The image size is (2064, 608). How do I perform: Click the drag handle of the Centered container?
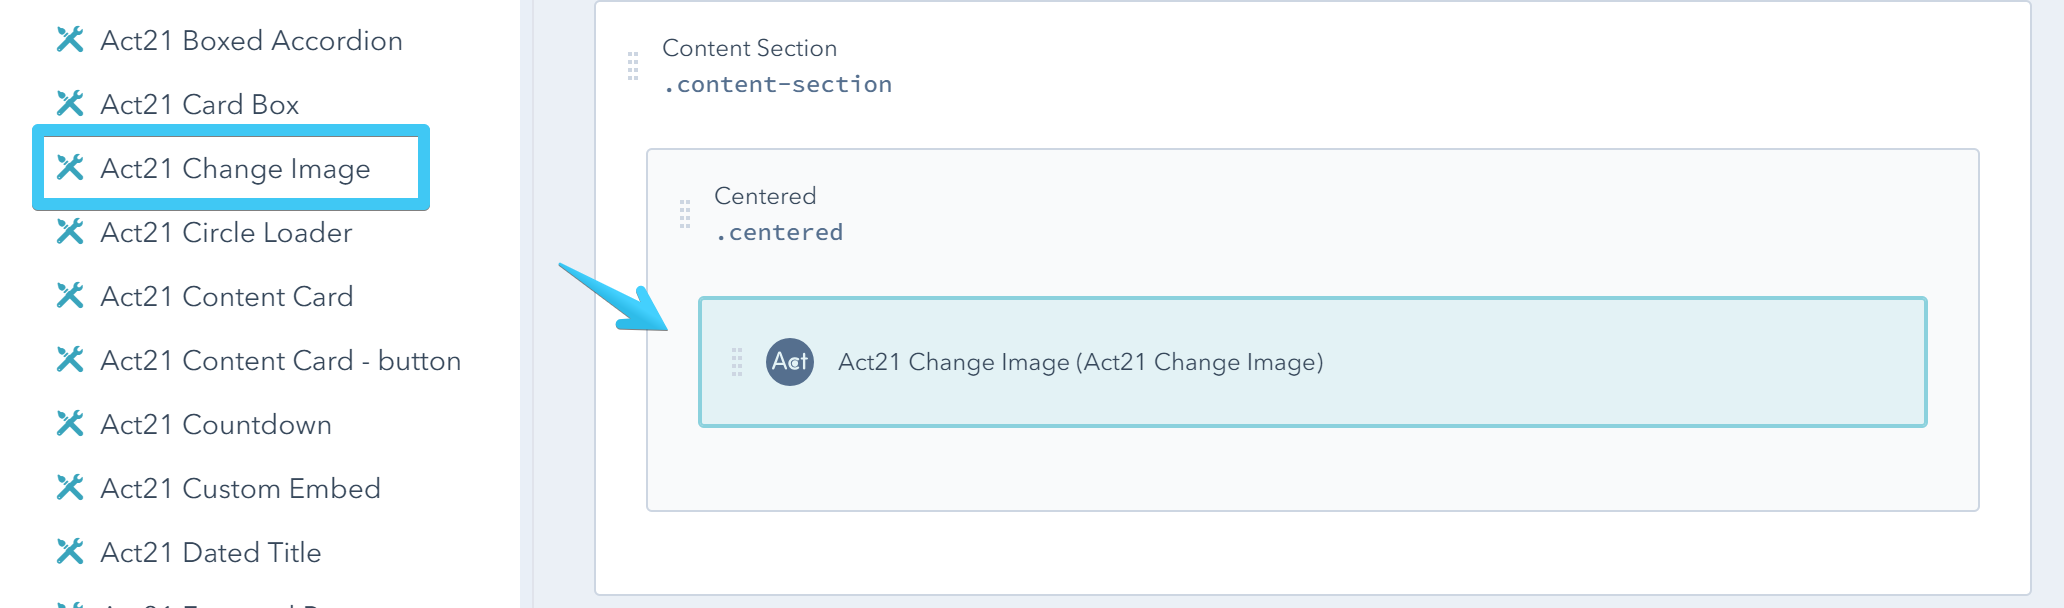pos(685,212)
